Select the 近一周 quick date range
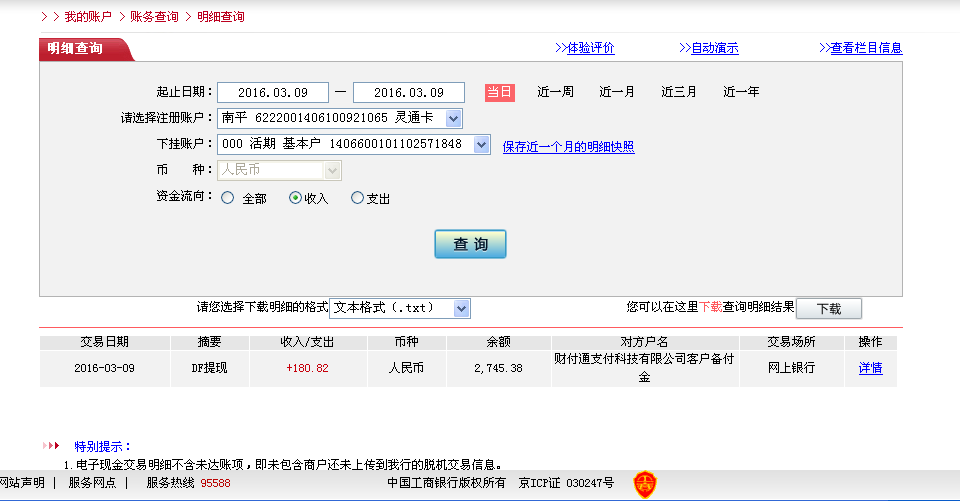960x501 pixels. point(555,92)
